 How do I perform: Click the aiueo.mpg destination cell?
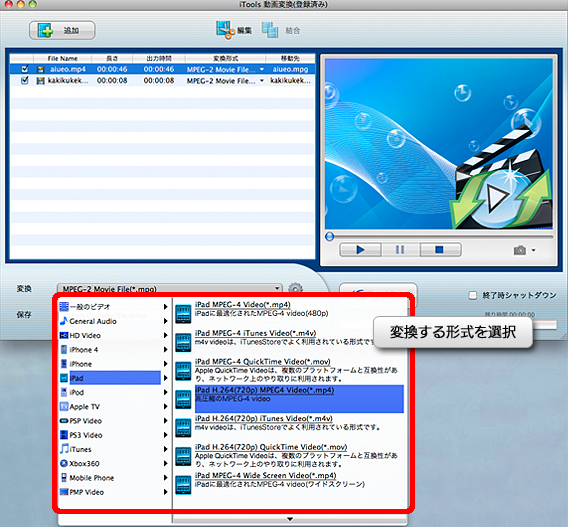290,69
